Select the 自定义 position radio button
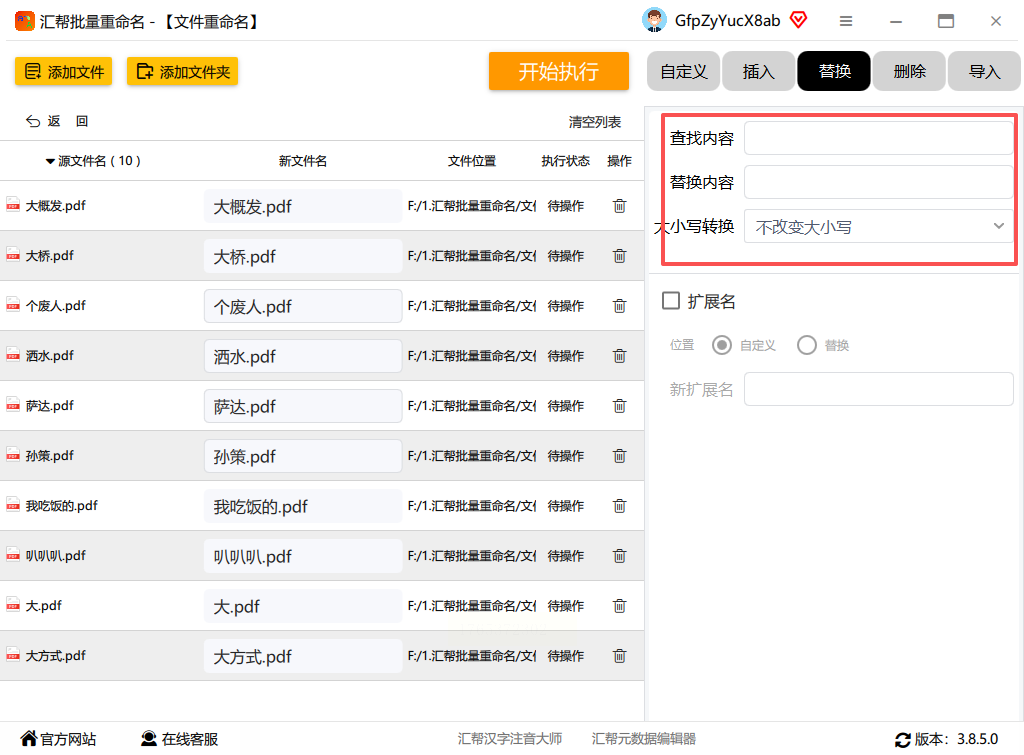This screenshot has width=1024, height=755. point(722,345)
